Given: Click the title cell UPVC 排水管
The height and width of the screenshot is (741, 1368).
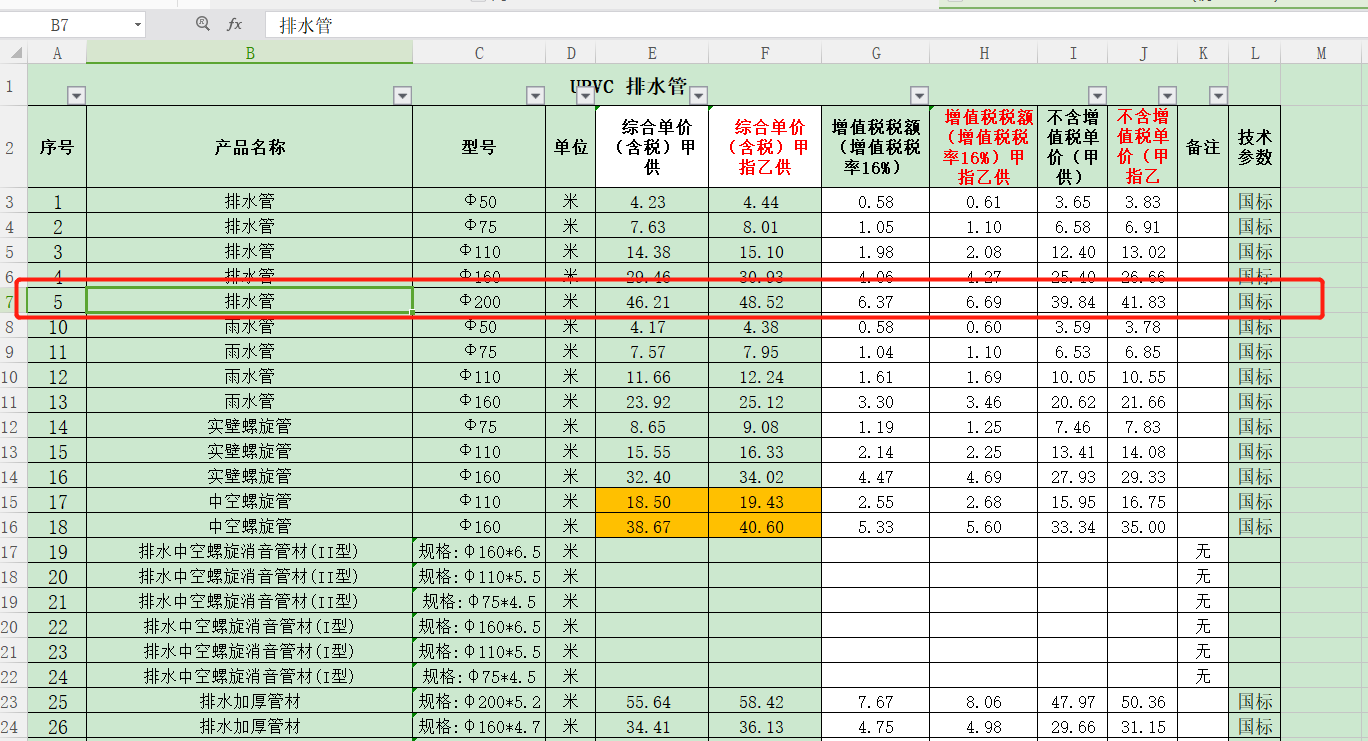Looking at the screenshot, I should point(628,86).
